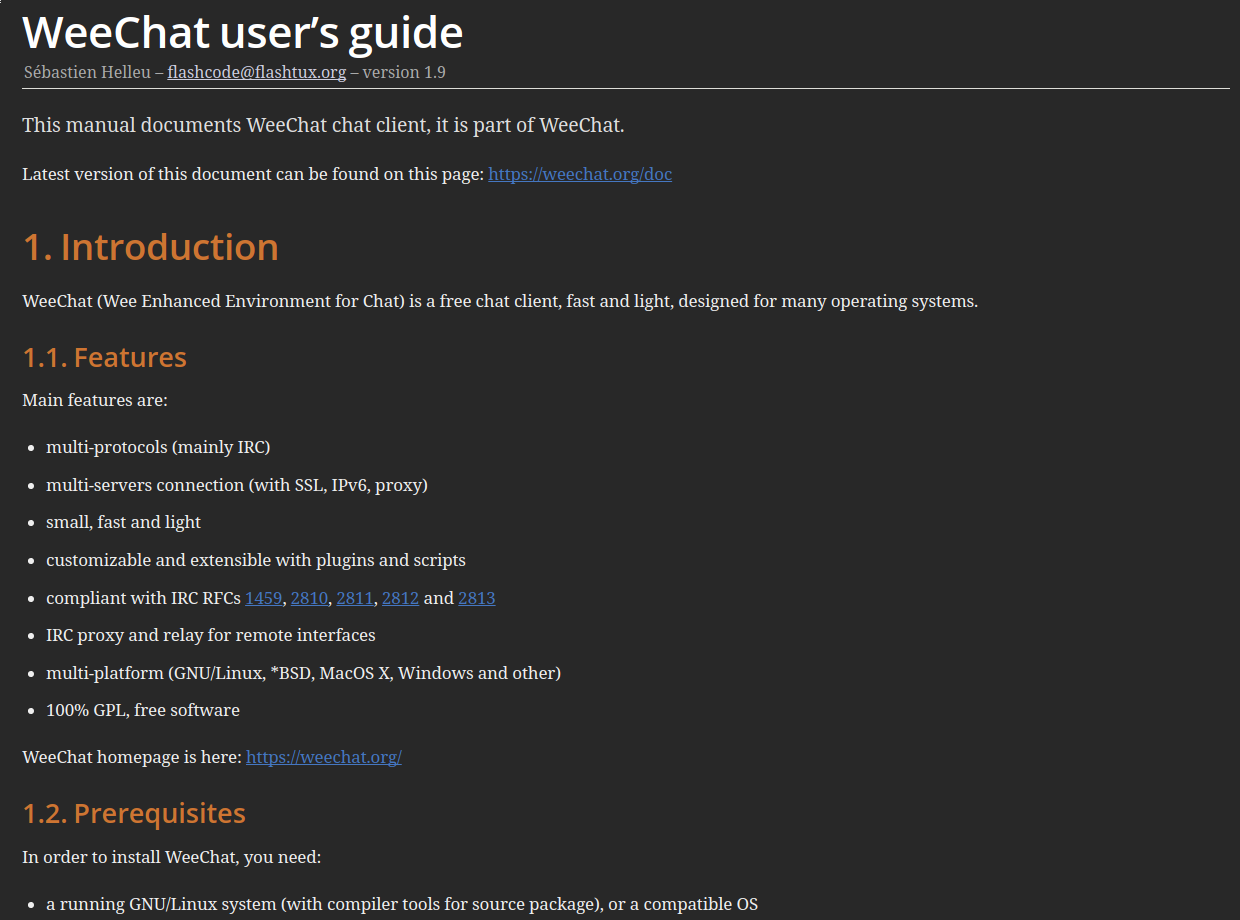The image size is (1240, 920).
Task: Click the "multi-servers connection" bullet
Action: [x=237, y=485]
